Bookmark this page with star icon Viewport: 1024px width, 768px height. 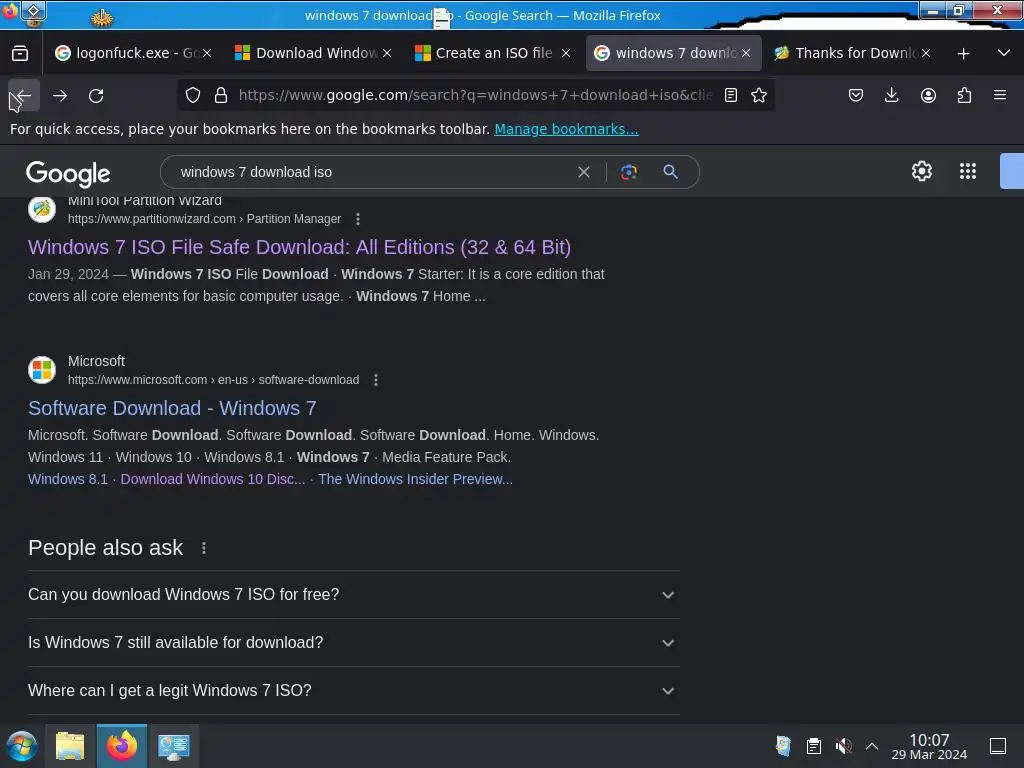(759, 95)
